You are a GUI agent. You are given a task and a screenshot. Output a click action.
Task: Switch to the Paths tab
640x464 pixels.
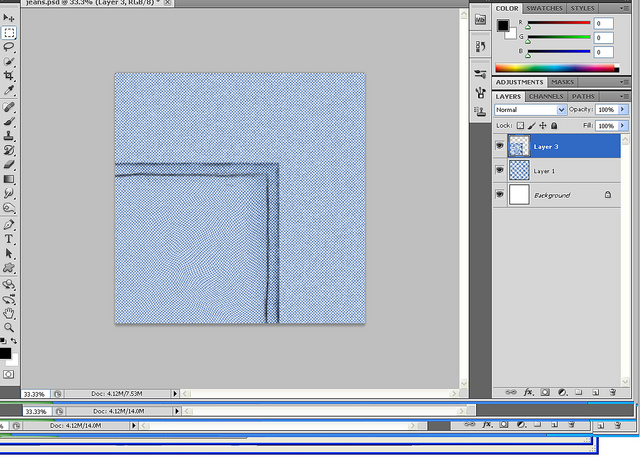tap(583, 96)
